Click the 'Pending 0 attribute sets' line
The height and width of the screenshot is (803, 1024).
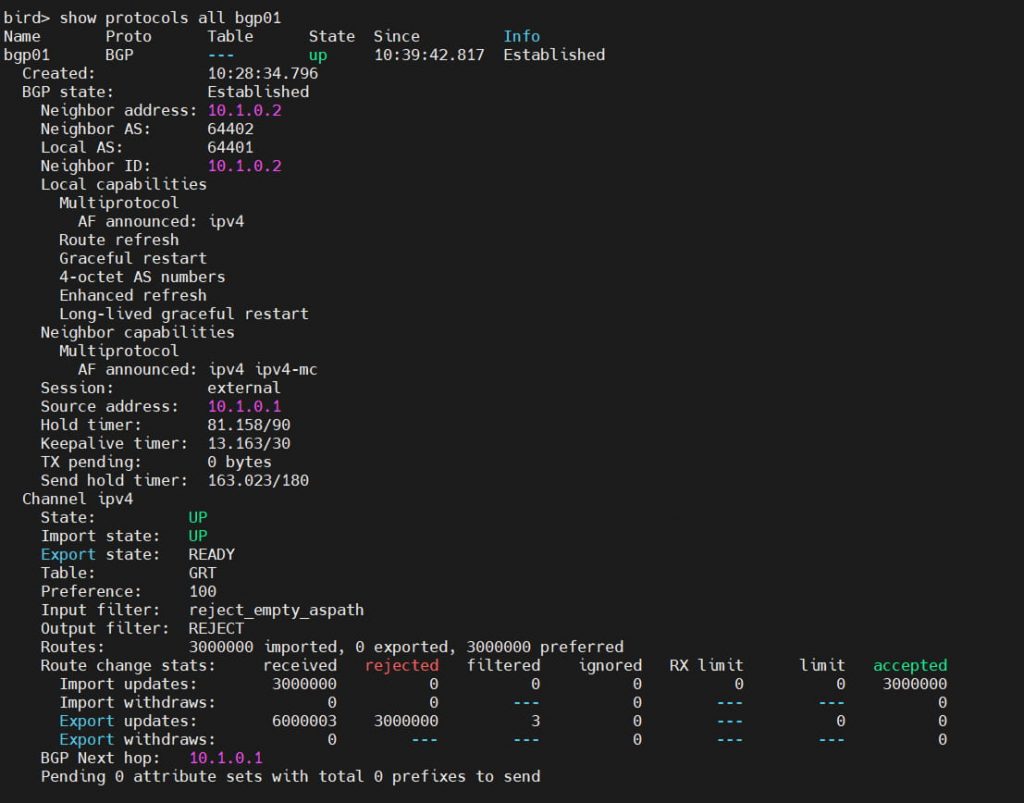[290, 776]
